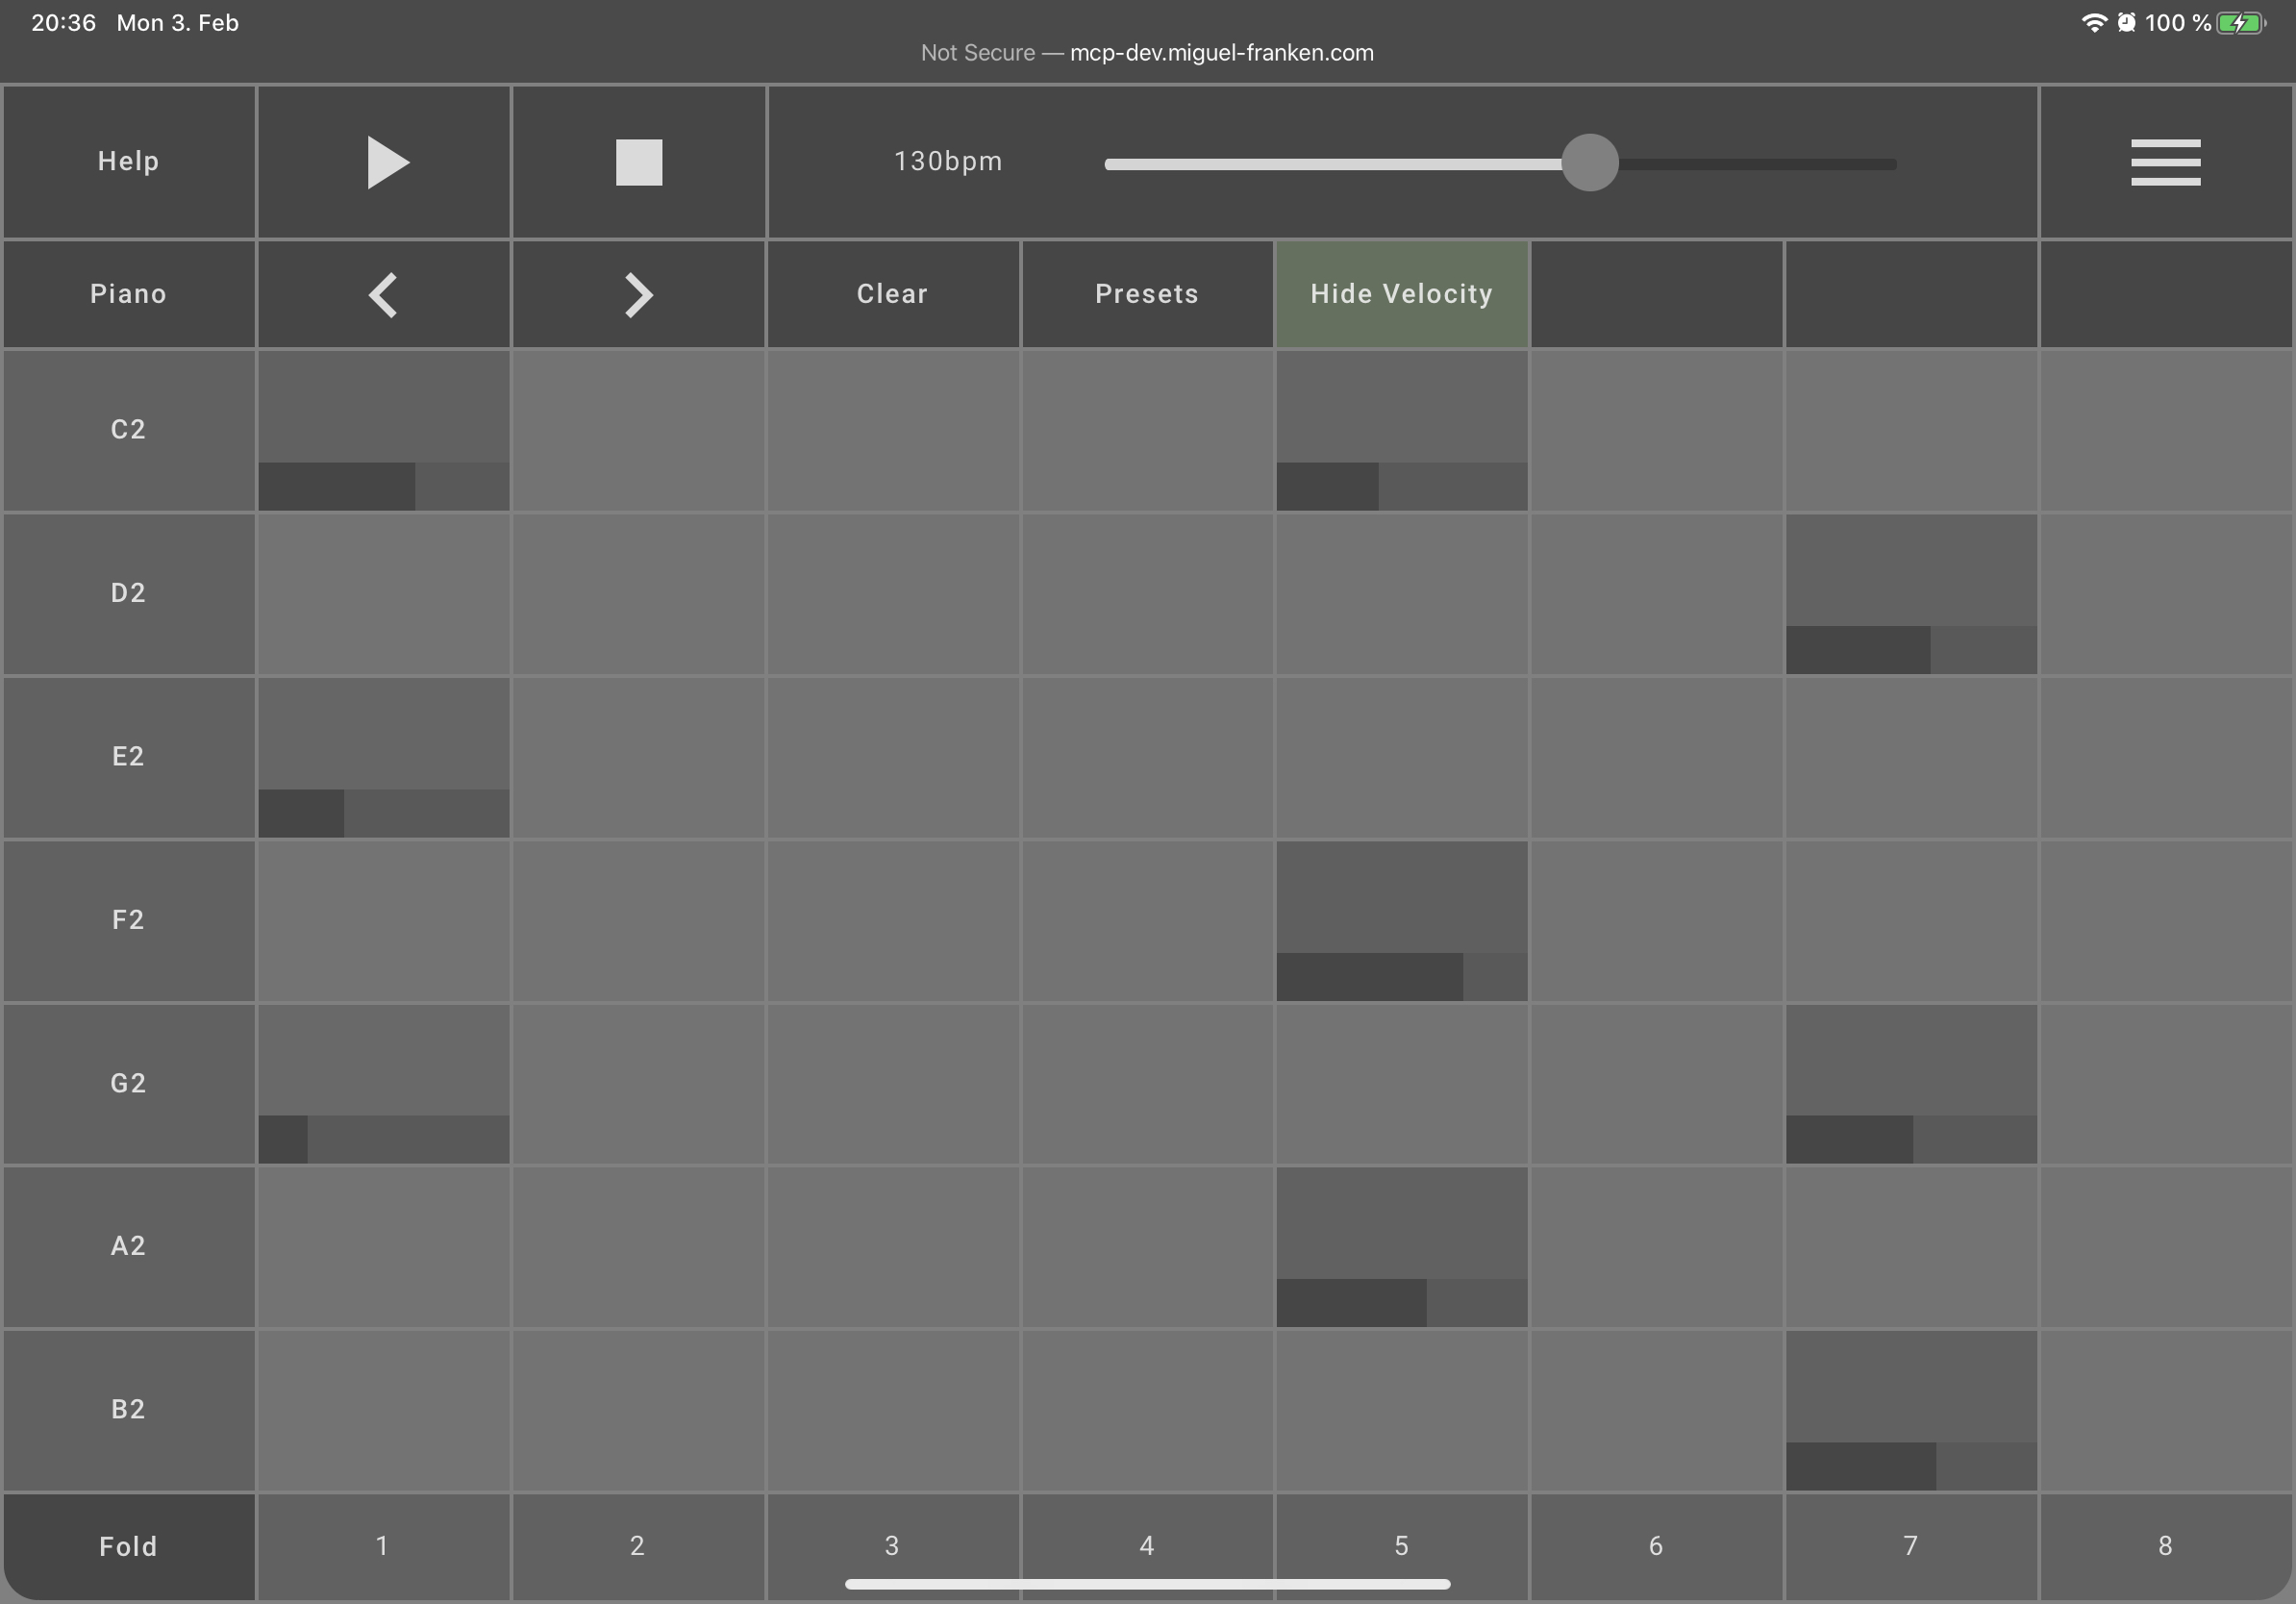Activate step 5 on the F2 row
The height and width of the screenshot is (1604, 2296).
1403,918
